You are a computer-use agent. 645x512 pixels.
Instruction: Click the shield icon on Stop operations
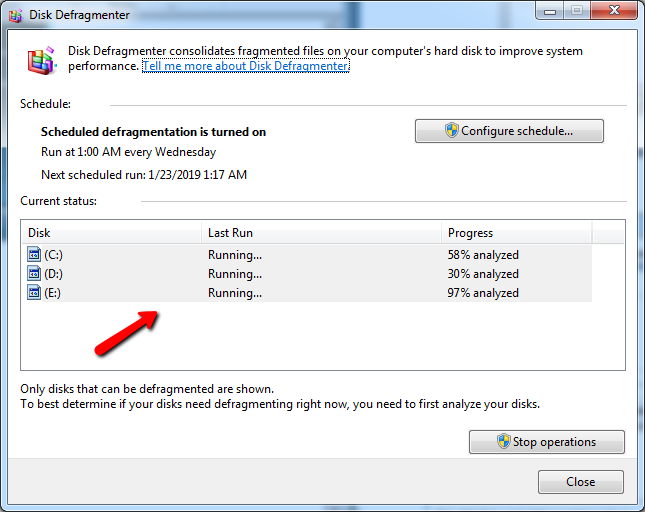click(x=503, y=442)
